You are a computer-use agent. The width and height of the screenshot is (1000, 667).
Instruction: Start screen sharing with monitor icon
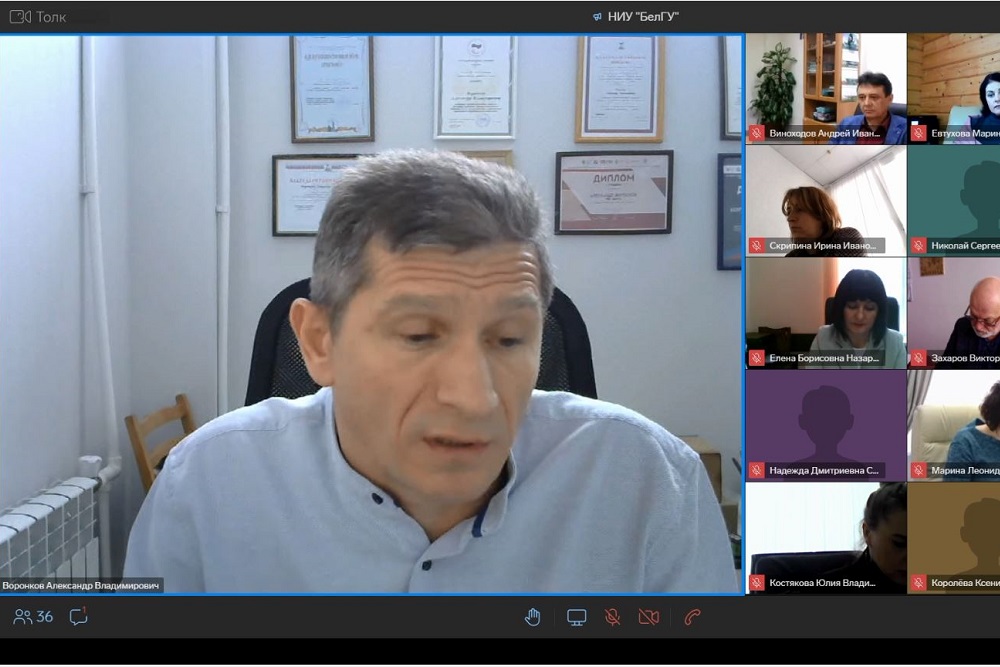(577, 617)
